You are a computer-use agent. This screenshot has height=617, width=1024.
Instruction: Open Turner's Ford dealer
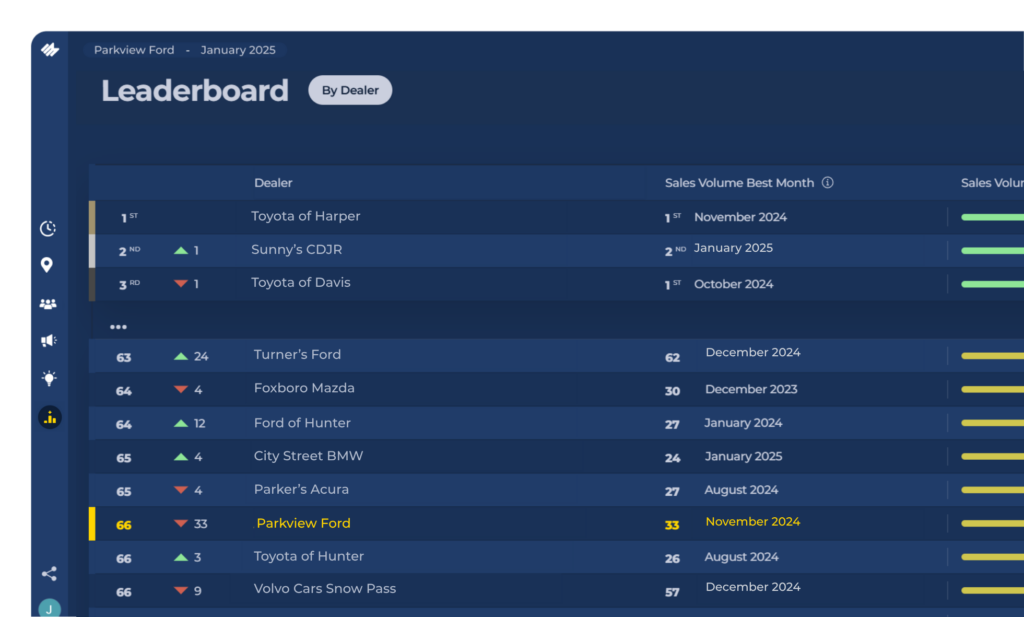[x=297, y=355]
